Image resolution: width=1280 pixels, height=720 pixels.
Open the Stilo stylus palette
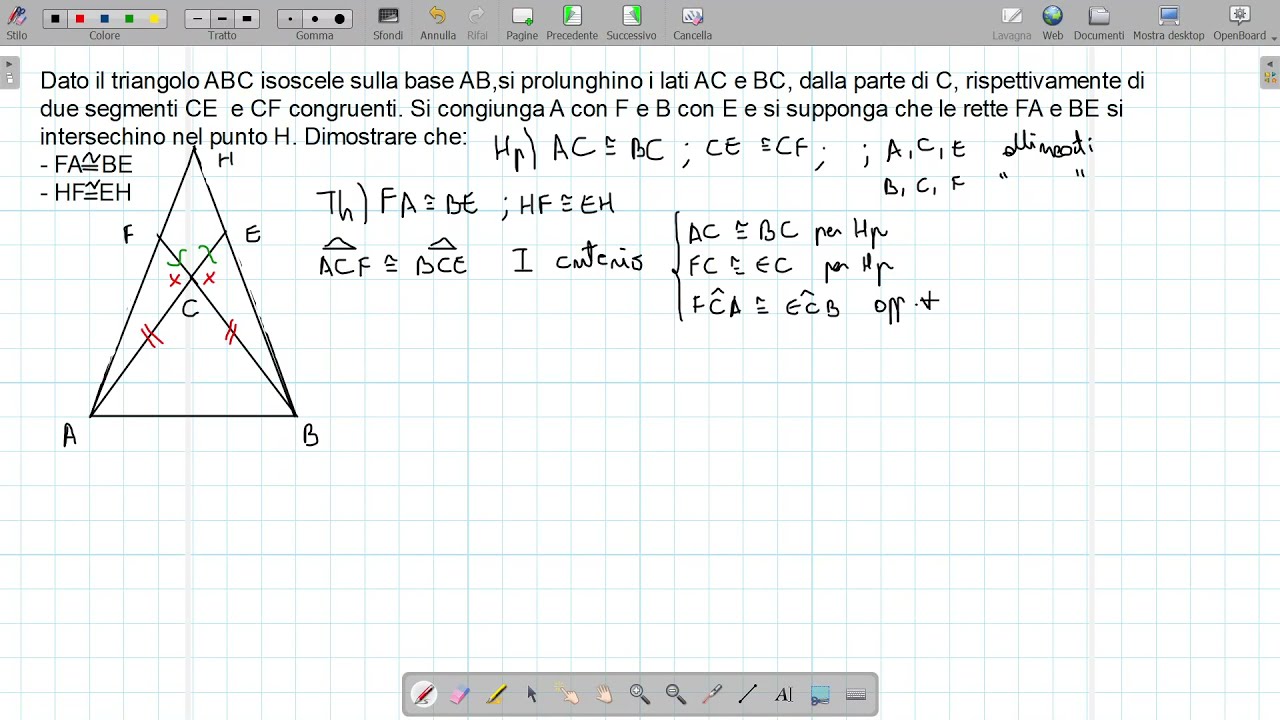pos(17,22)
